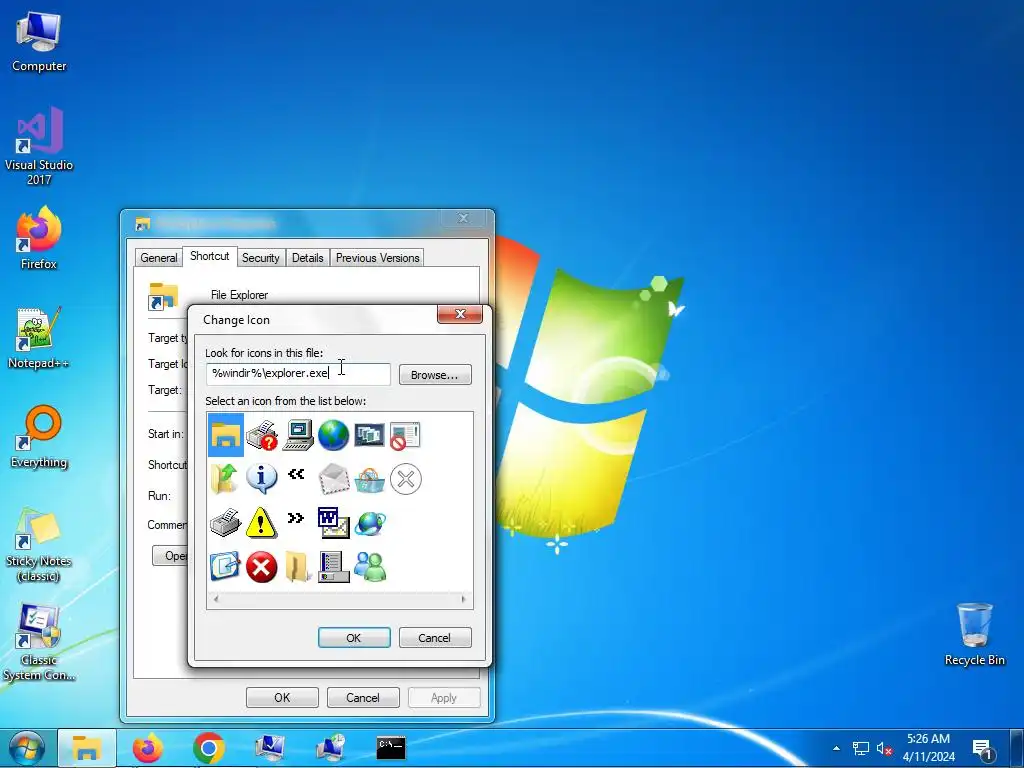Select Classic System Control desktop shortcut
This screenshot has height=768, width=1024.
(39, 643)
